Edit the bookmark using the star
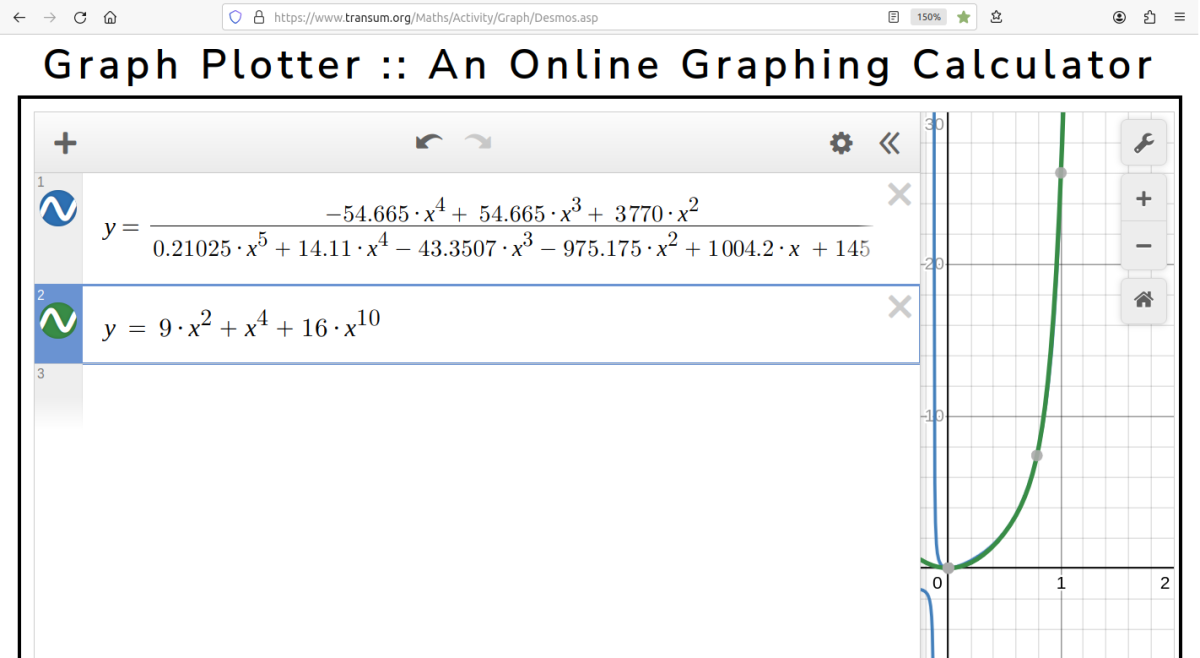The image size is (1200, 658). point(963,17)
